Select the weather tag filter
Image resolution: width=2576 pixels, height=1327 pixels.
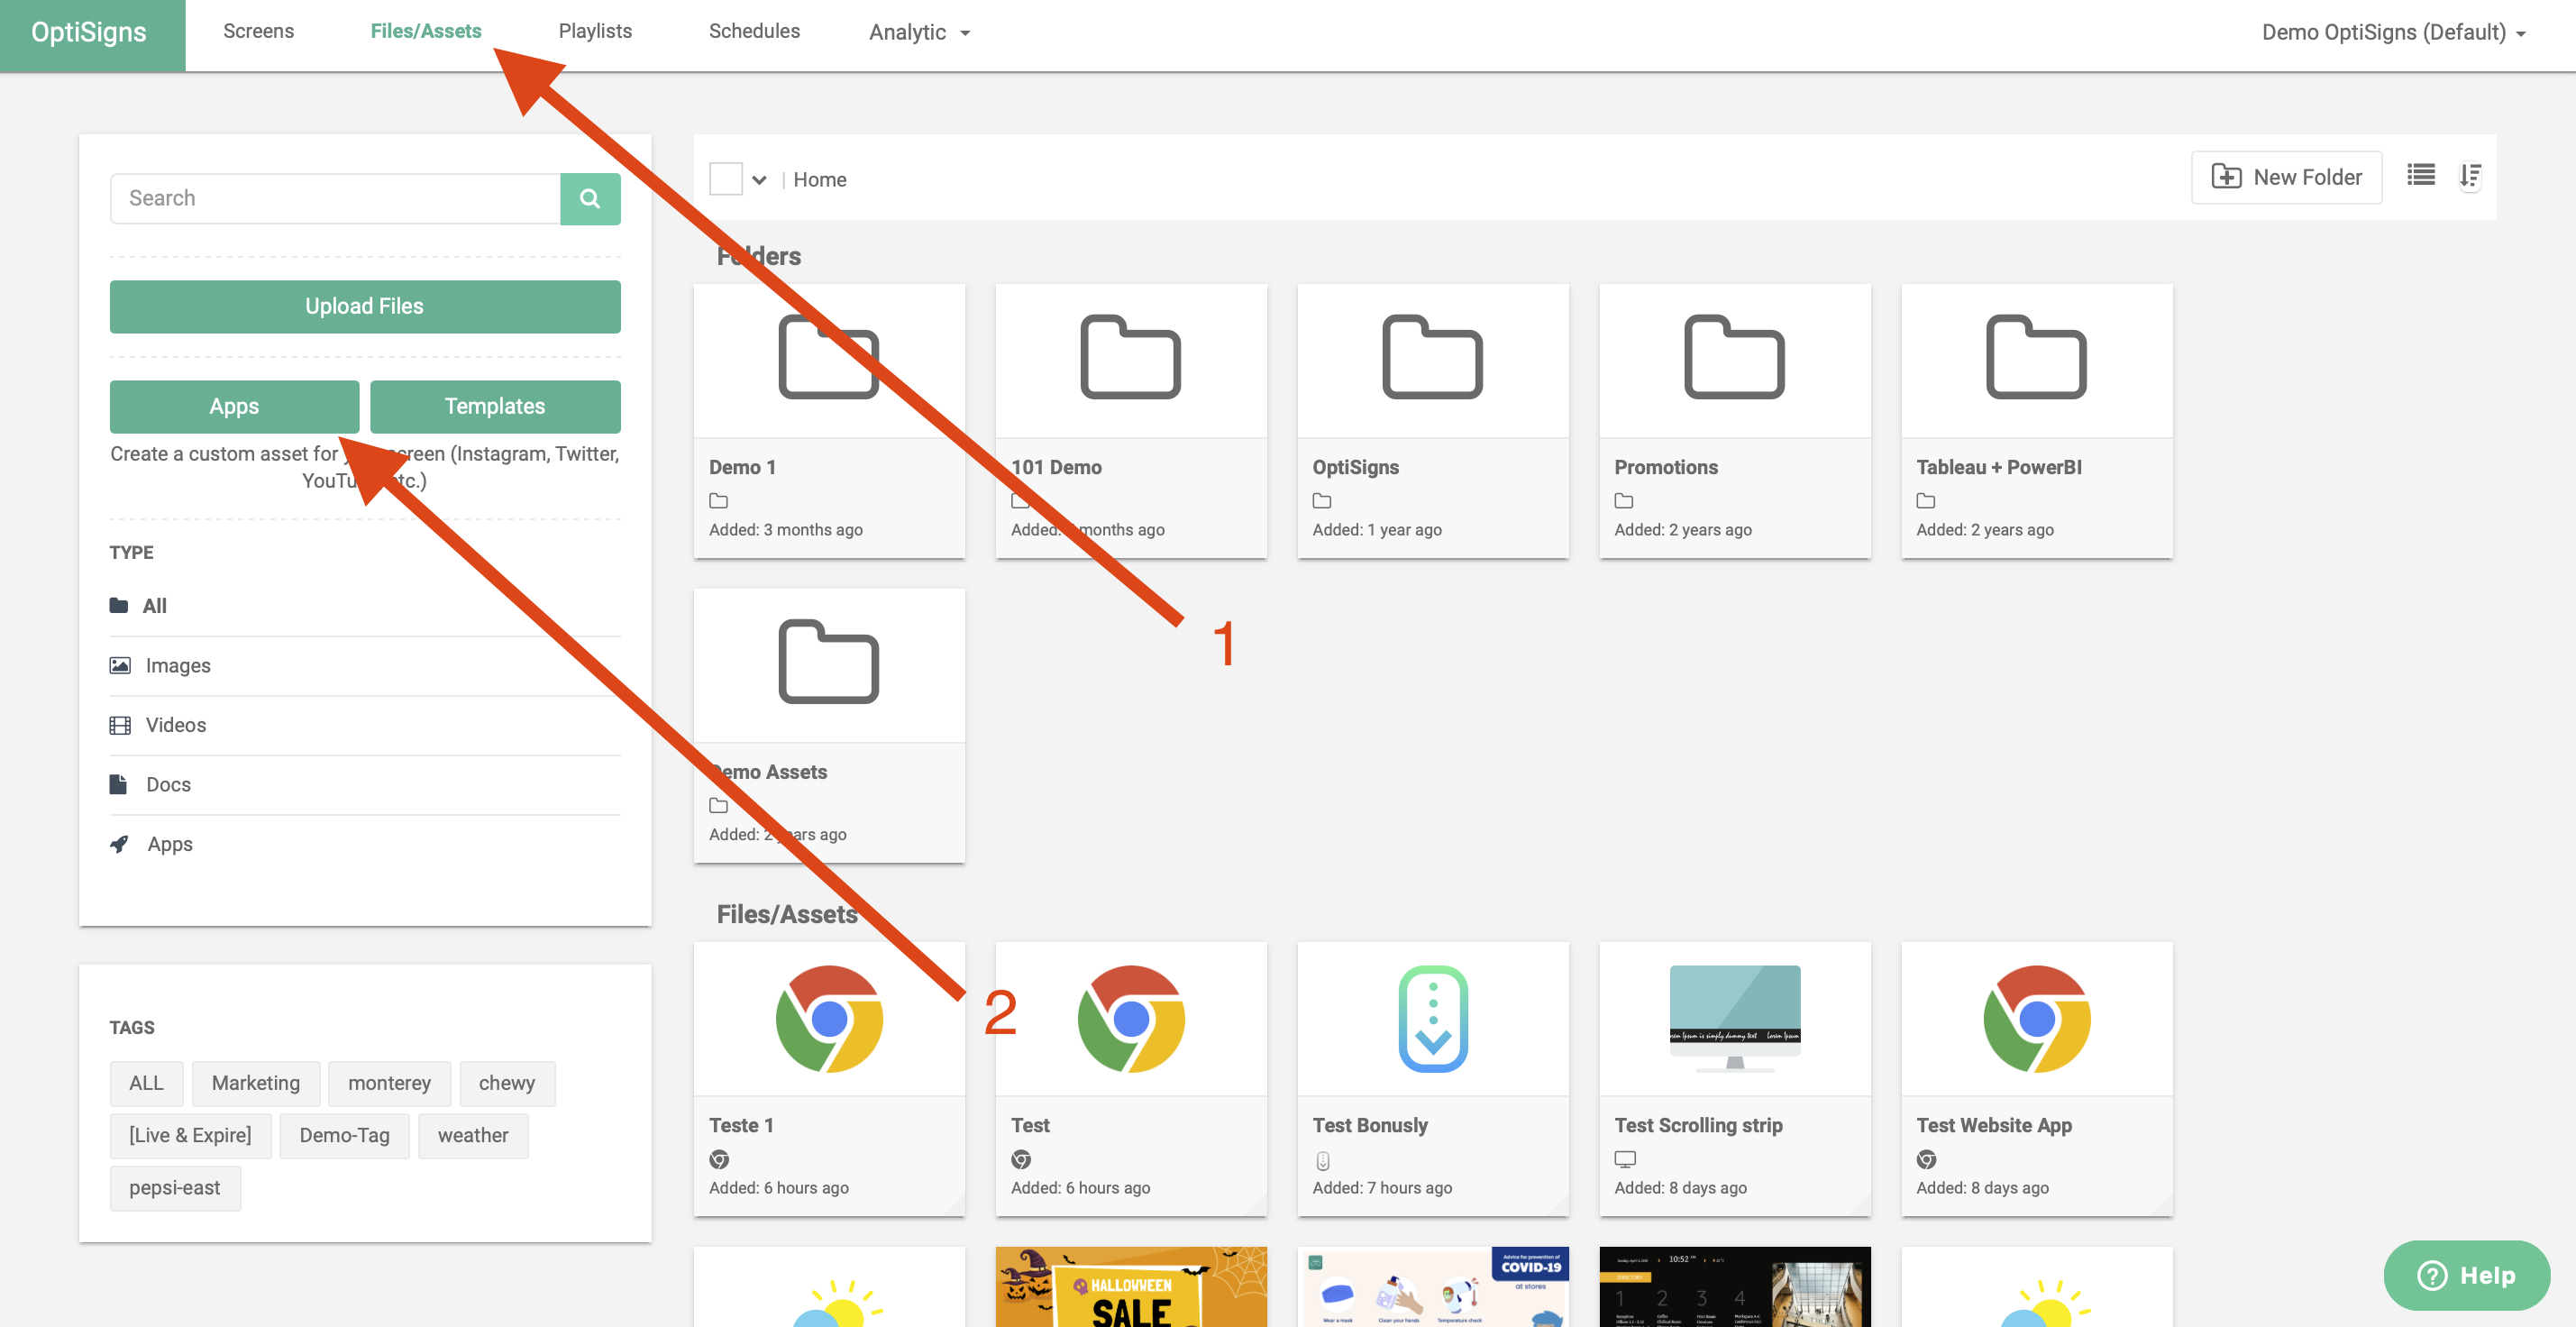coord(472,1135)
